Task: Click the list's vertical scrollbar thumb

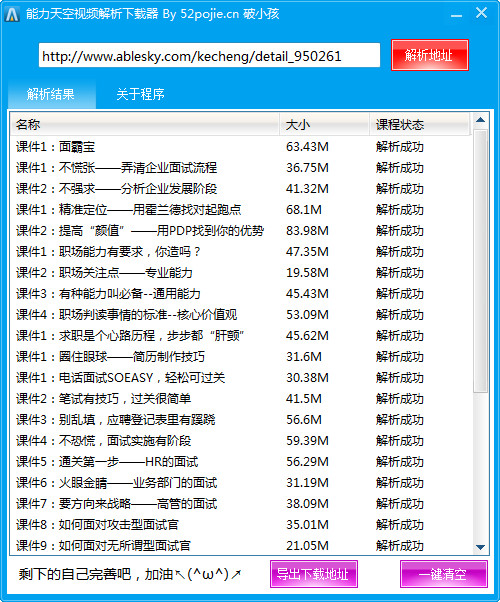Action: click(480, 261)
